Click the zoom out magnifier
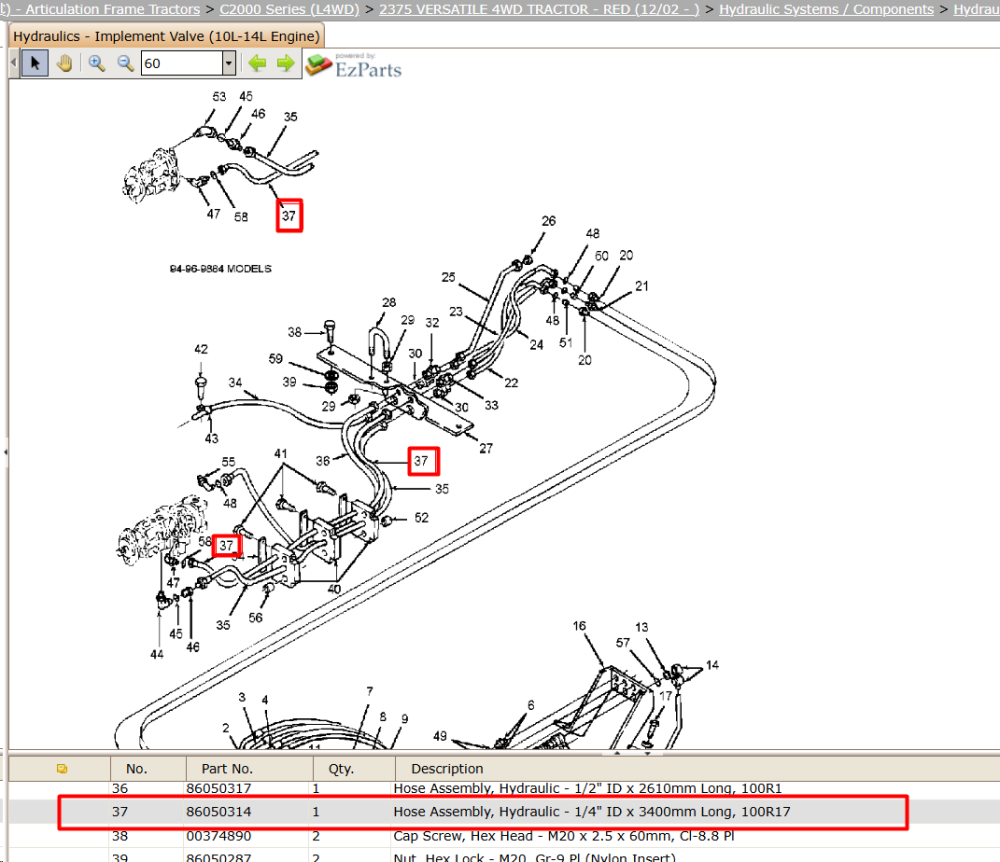 (x=126, y=63)
